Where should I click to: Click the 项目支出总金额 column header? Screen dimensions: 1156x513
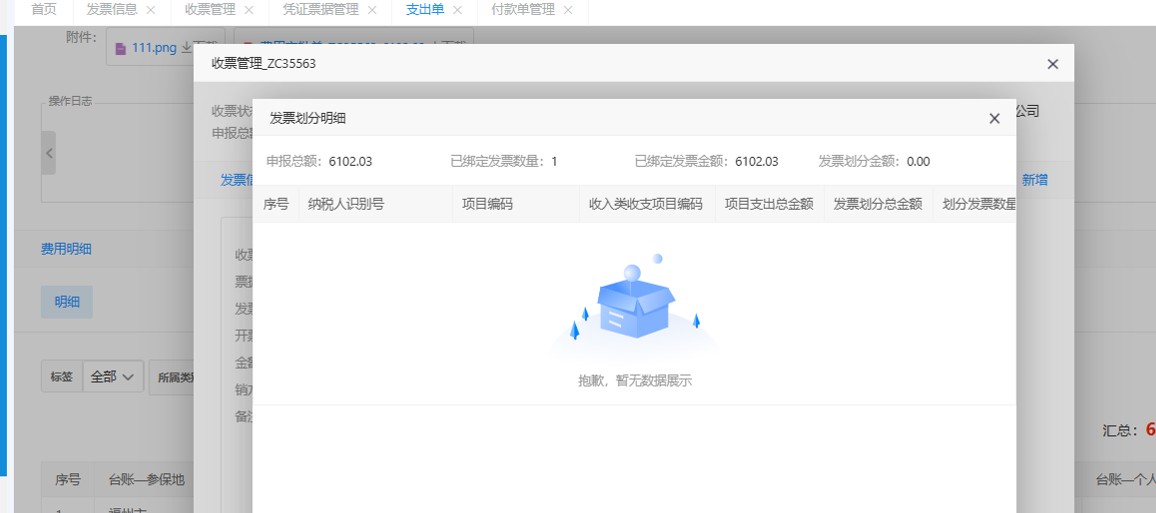point(769,204)
